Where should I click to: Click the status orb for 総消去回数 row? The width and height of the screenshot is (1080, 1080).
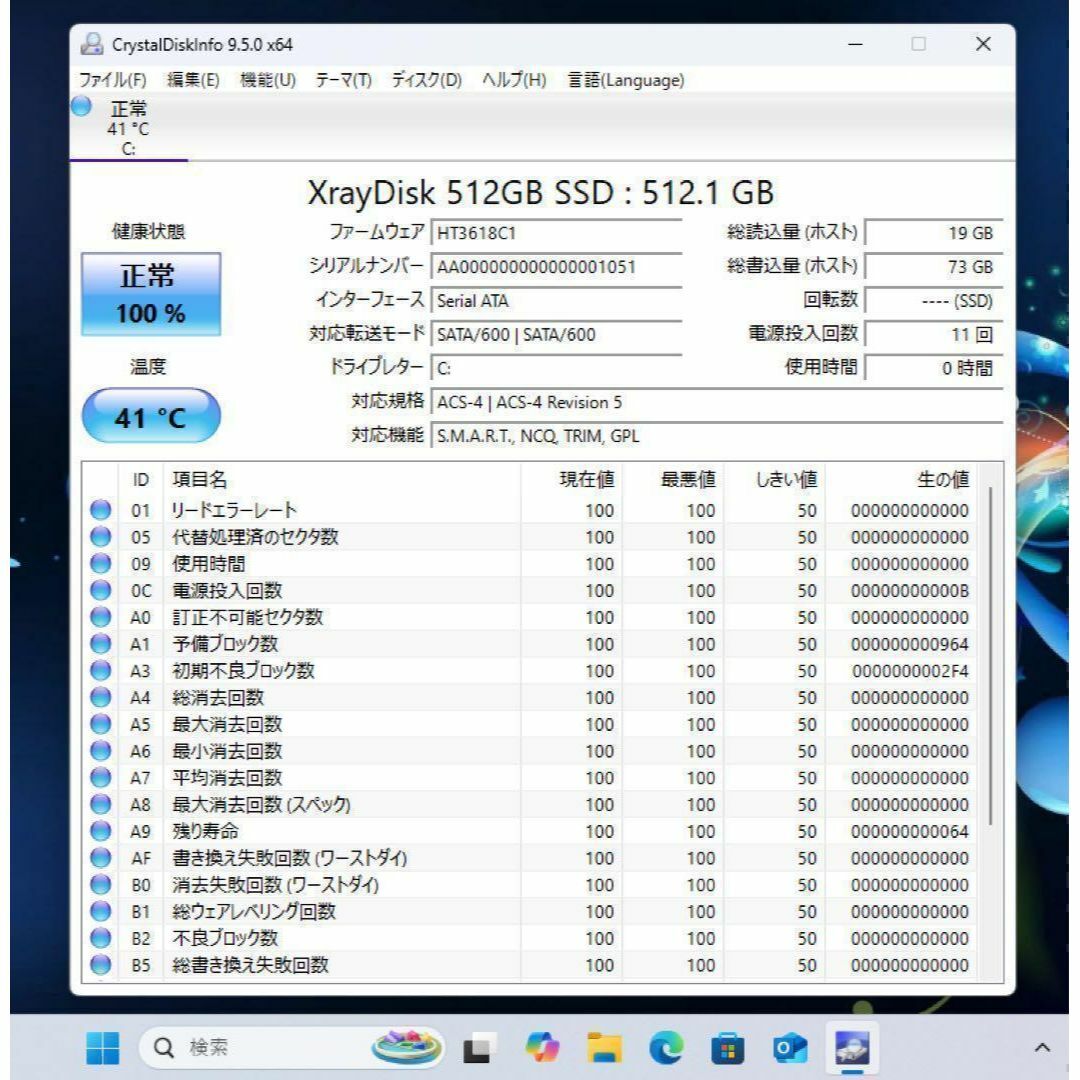tap(101, 697)
